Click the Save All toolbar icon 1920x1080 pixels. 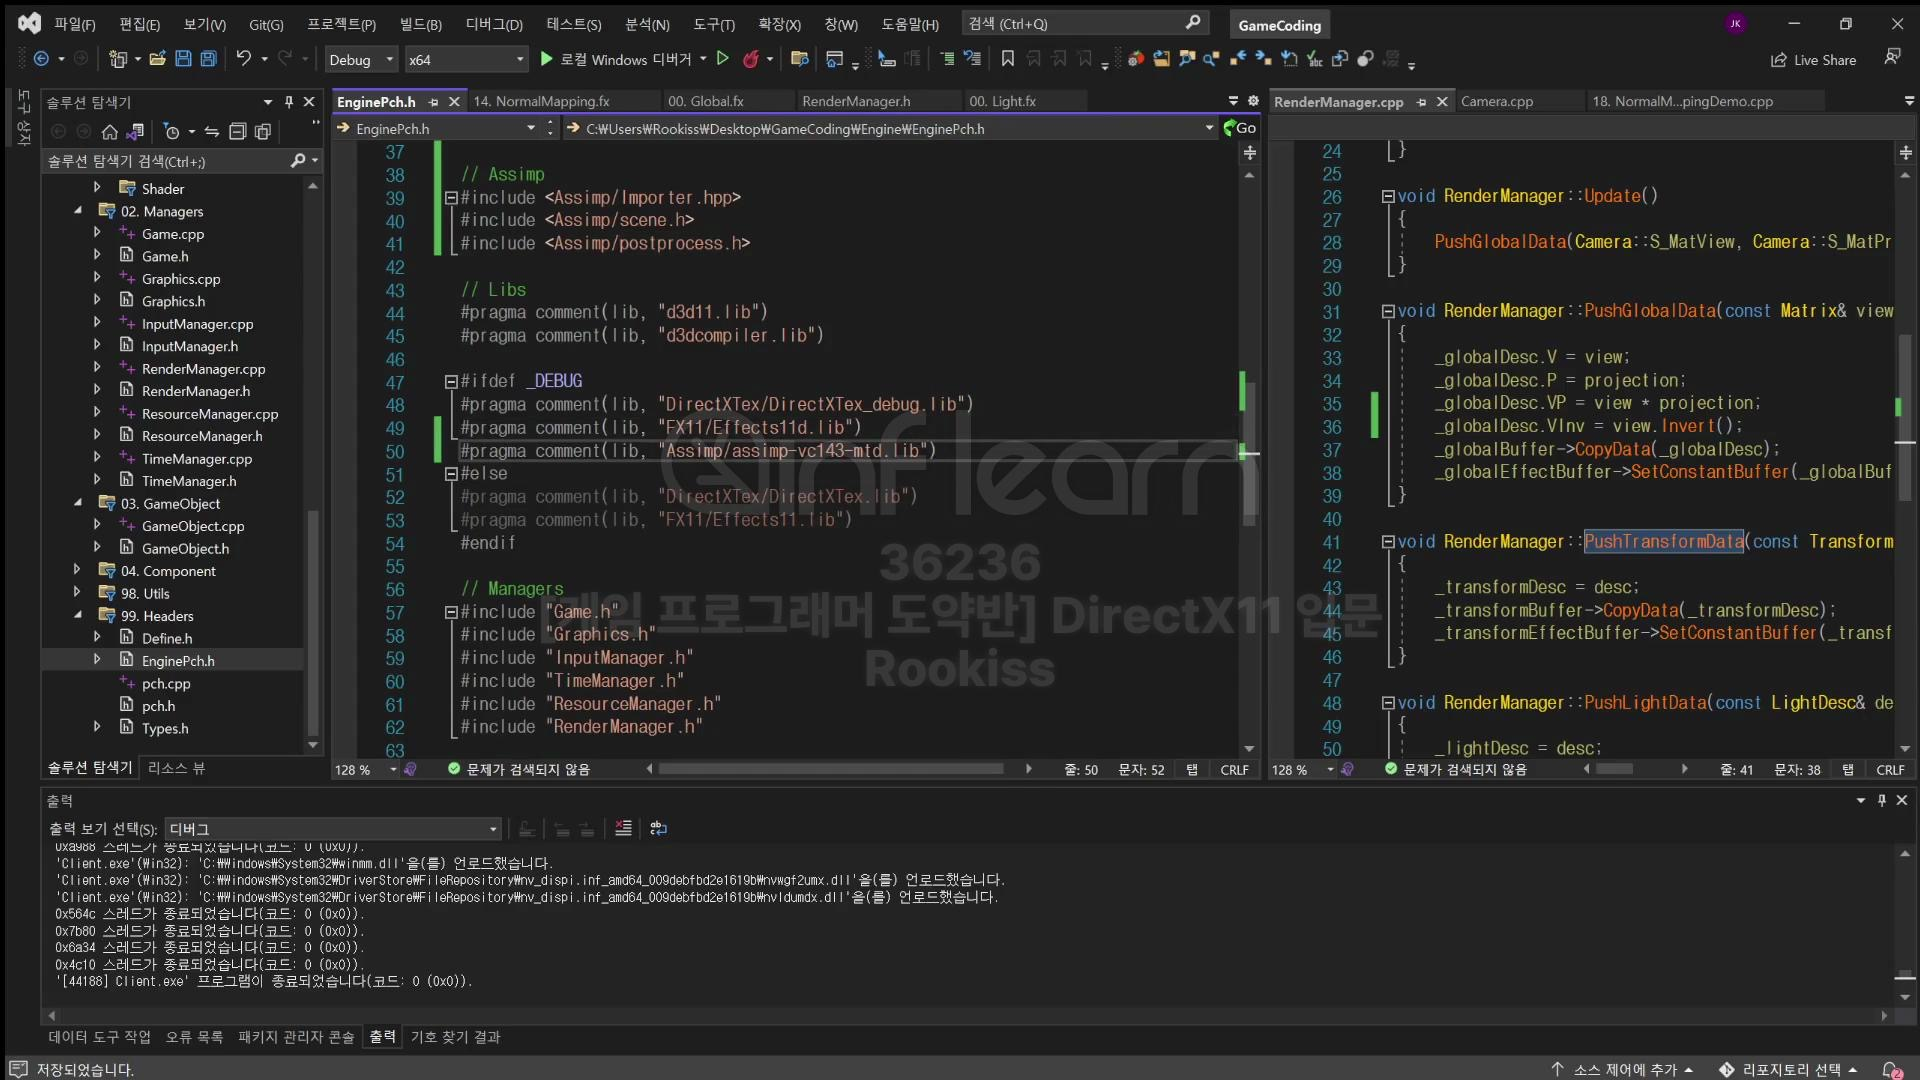click(208, 60)
